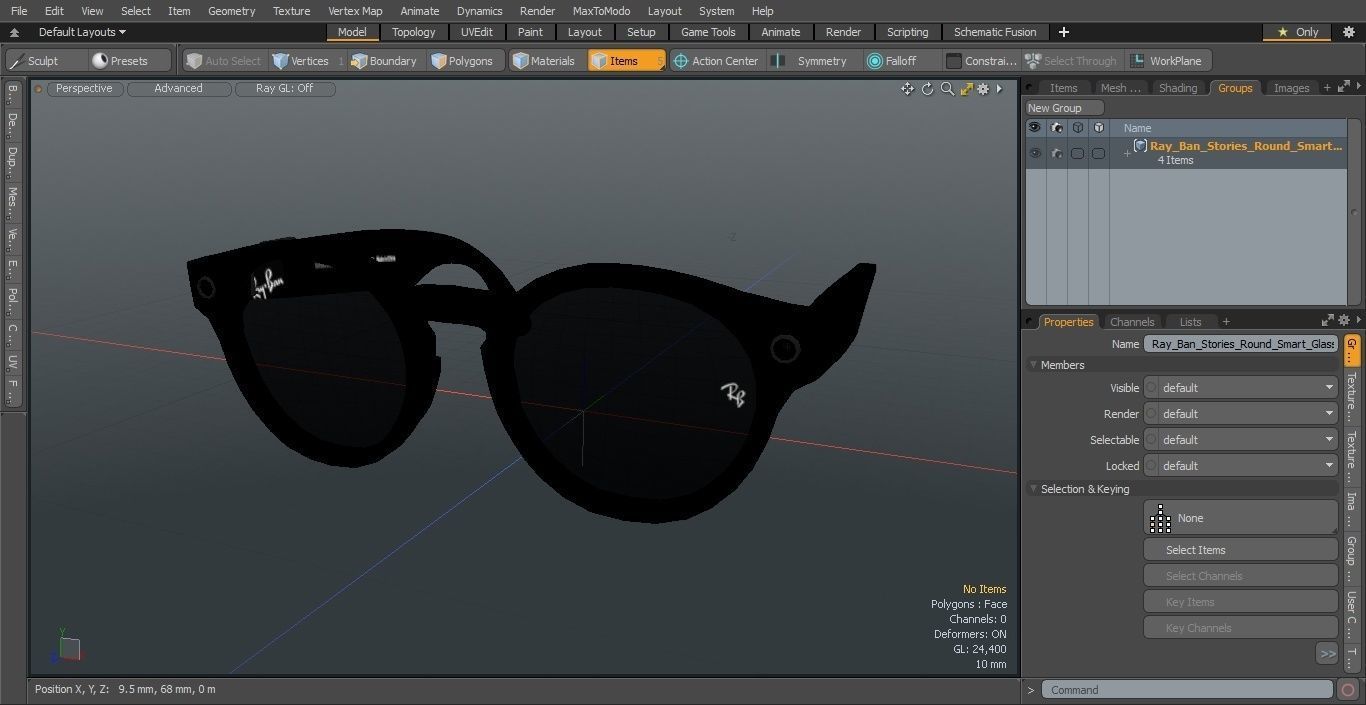Open the Selectable dropdown
This screenshot has width=1366, height=705.
[1240, 440]
